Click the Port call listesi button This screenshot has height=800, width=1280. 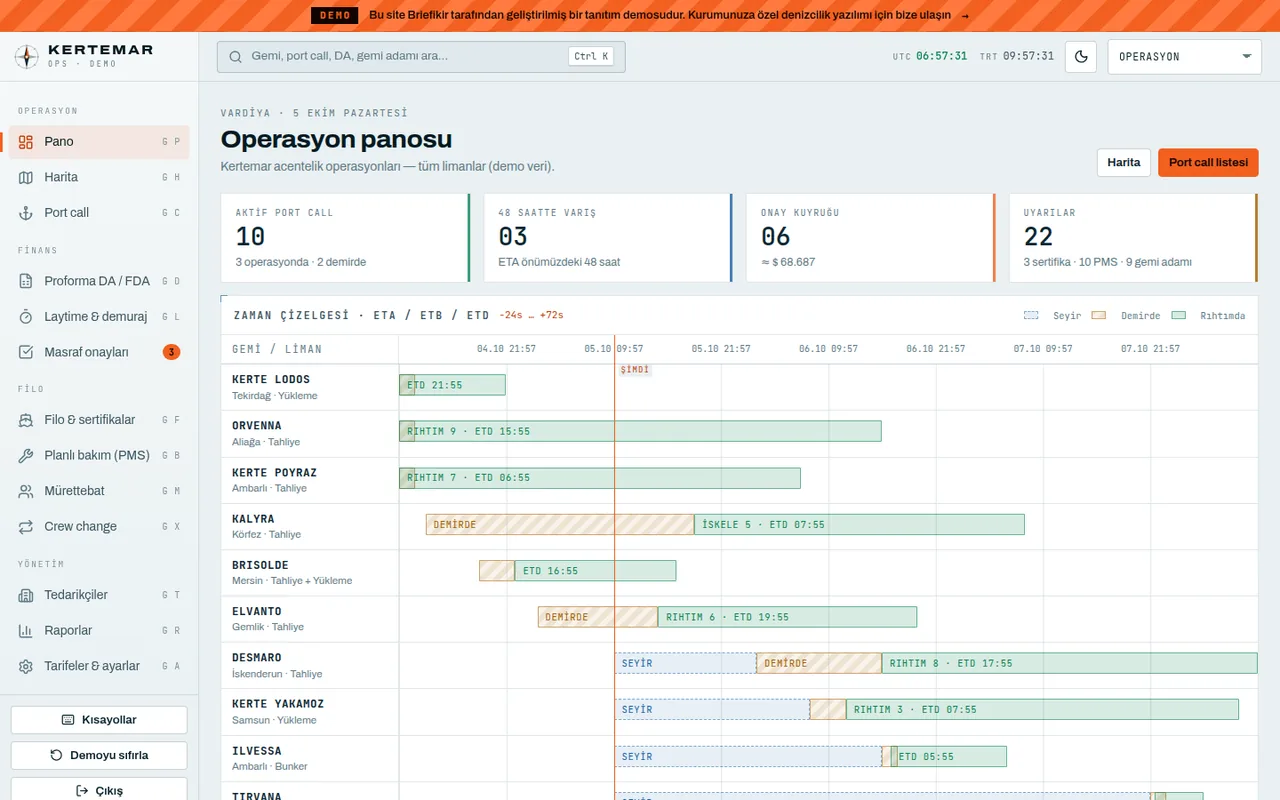[1208, 162]
